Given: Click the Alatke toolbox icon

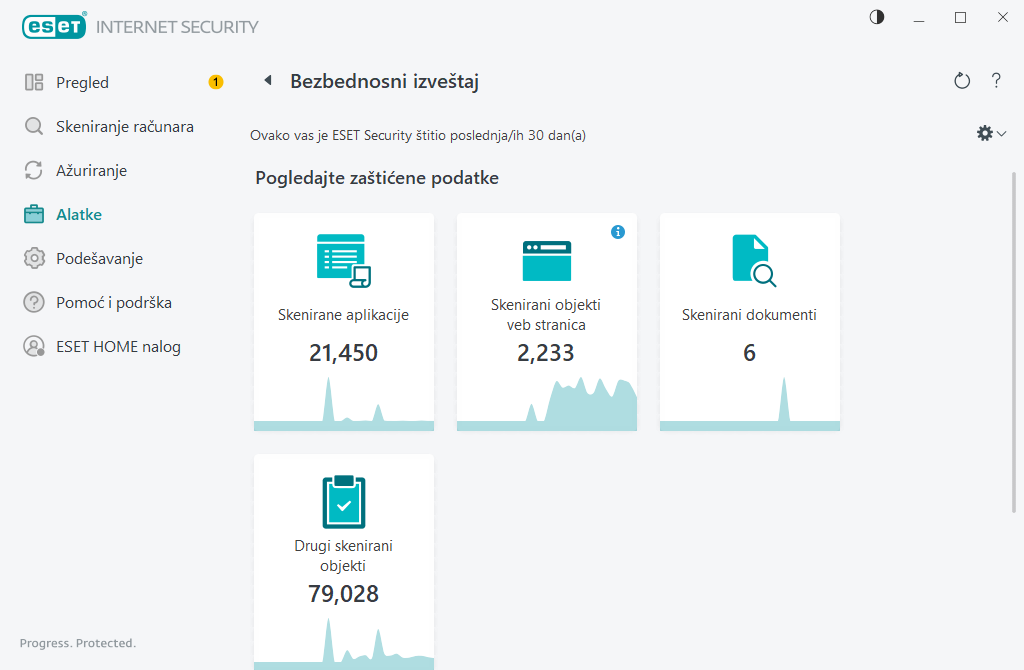Looking at the screenshot, I should pos(34,214).
